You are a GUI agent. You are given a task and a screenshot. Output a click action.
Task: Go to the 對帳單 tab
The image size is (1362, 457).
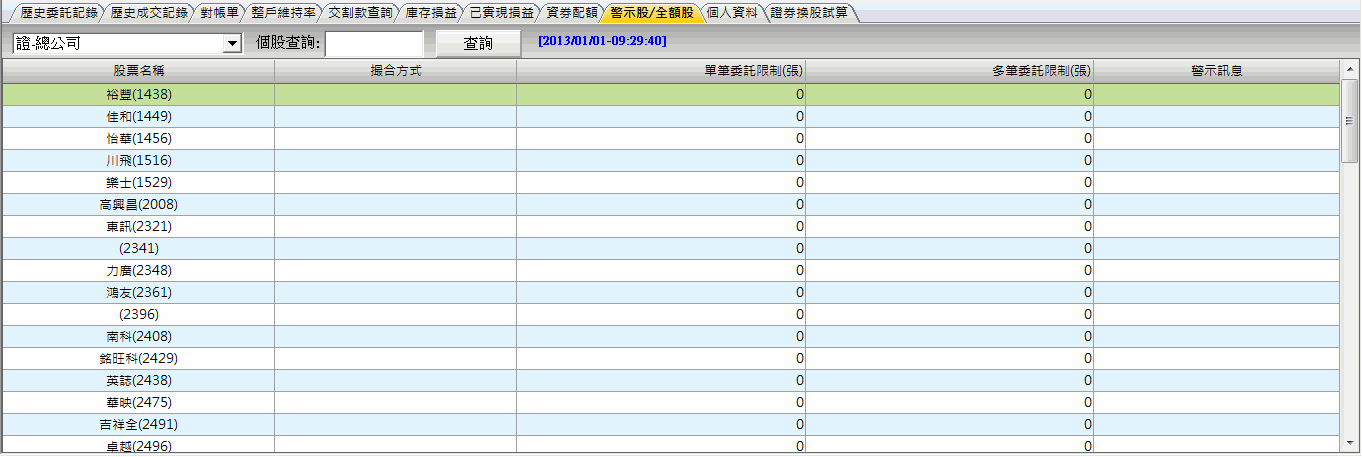point(219,13)
